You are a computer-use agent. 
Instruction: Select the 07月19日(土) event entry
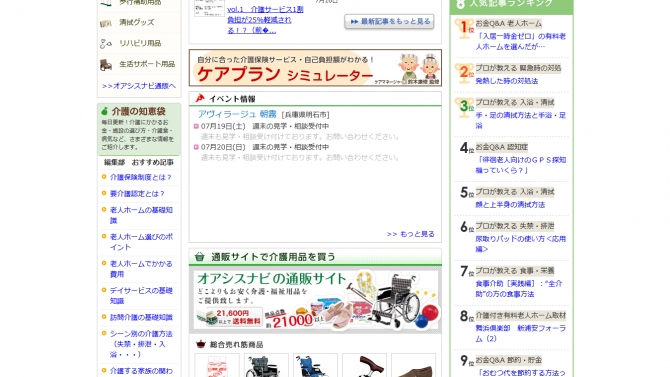click(x=265, y=126)
